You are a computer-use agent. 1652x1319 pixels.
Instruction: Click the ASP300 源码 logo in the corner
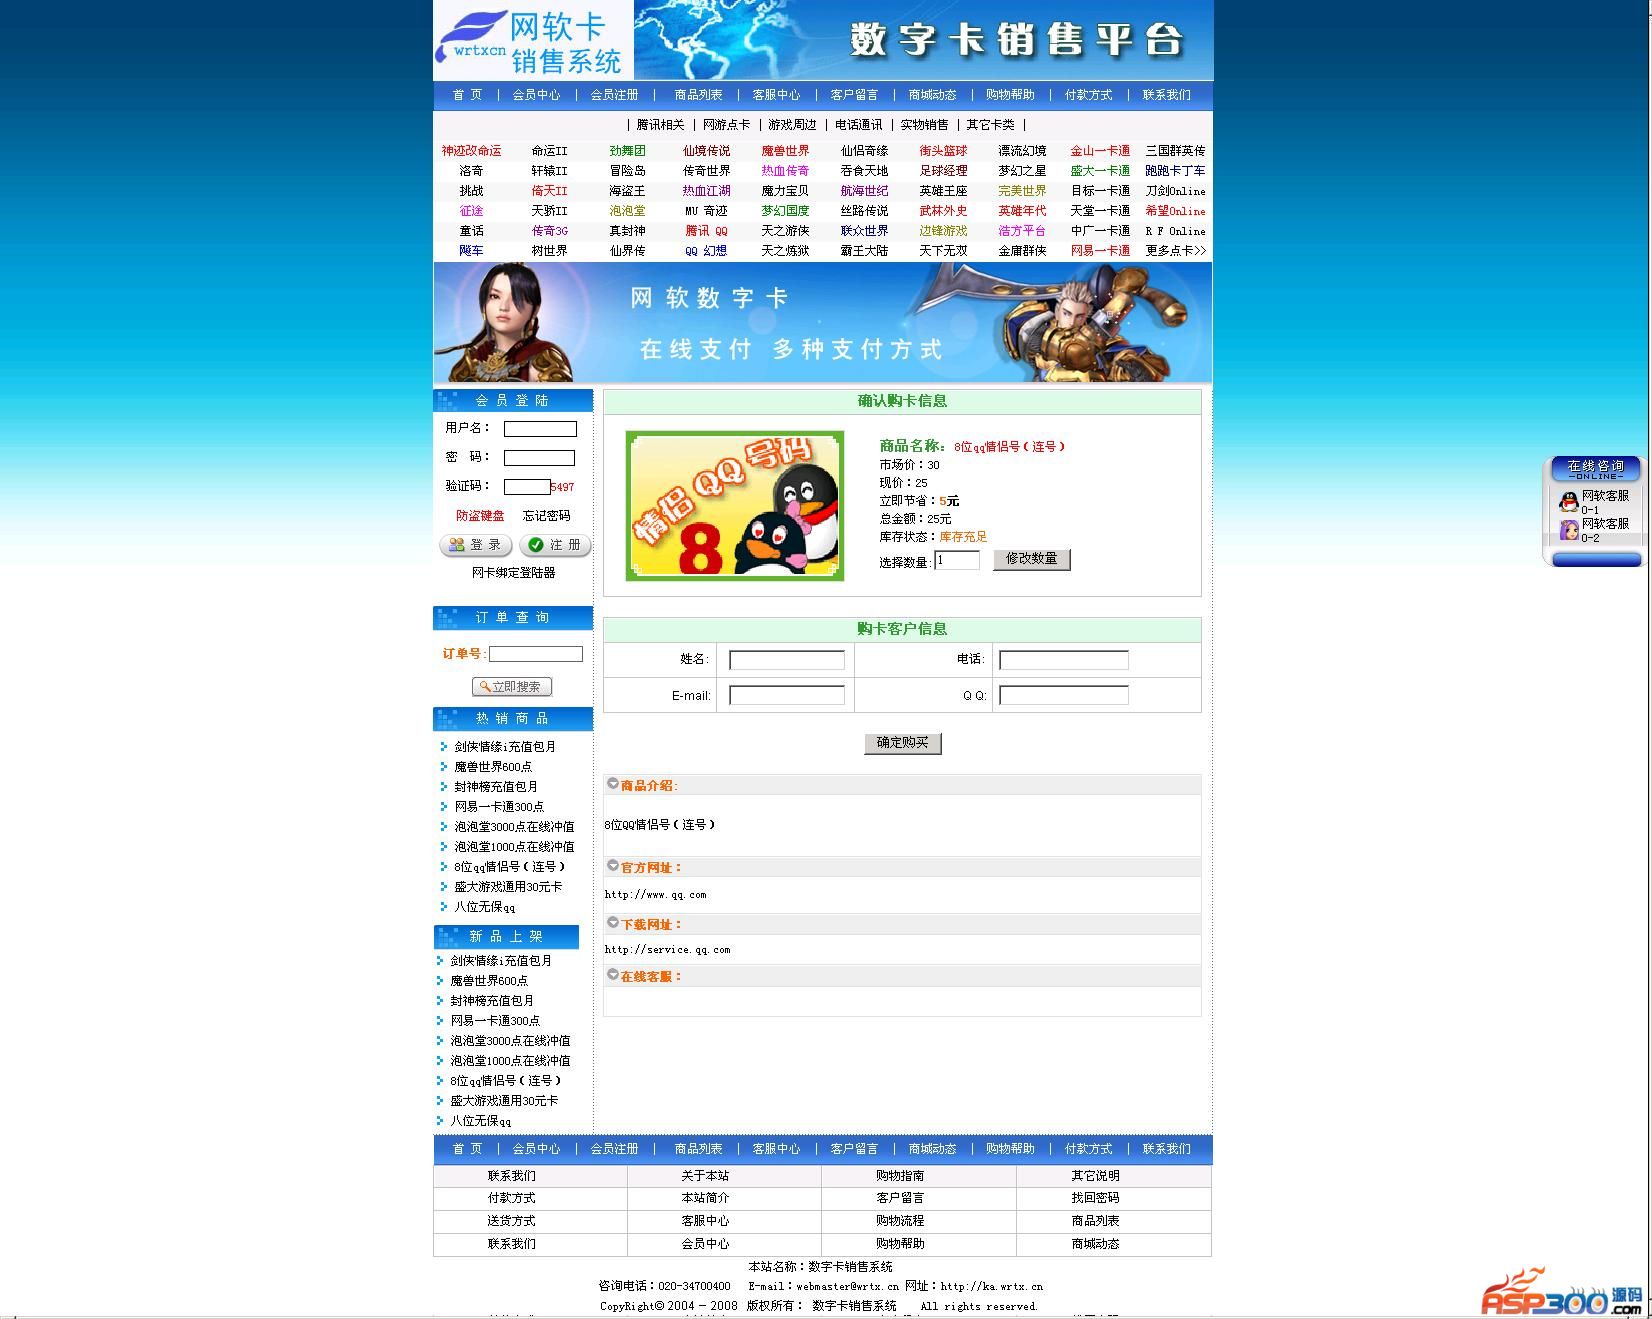1561,1293
